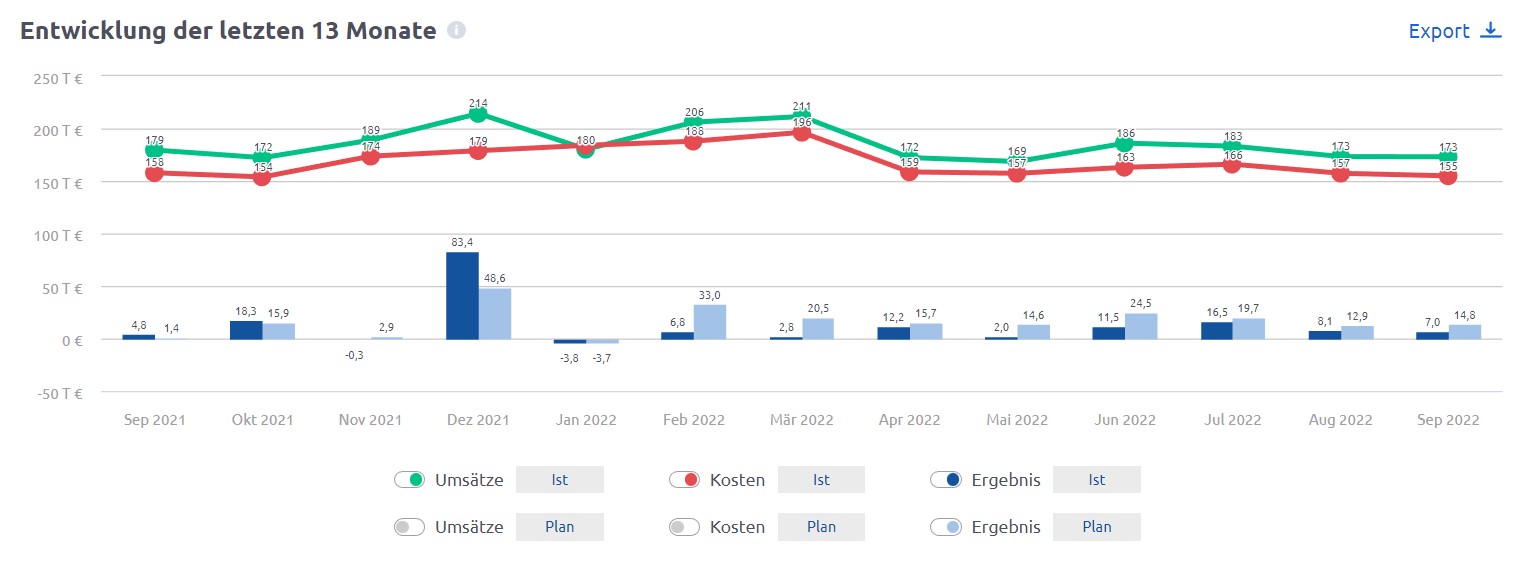This screenshot has height=580, width=1529.
Task: Click the info icon beside the chart title
Action: [x=456, y=31]
